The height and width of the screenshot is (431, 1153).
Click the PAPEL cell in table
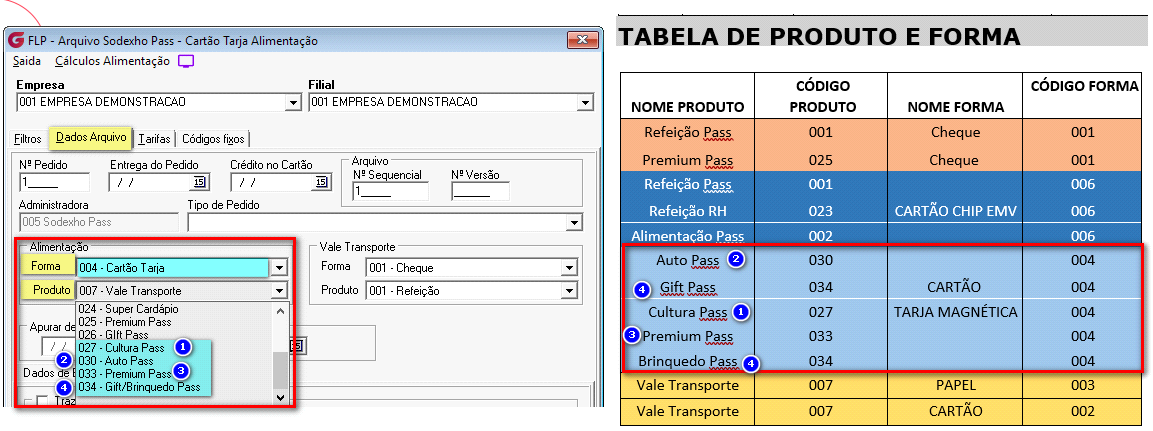click(x=955, y=385)
